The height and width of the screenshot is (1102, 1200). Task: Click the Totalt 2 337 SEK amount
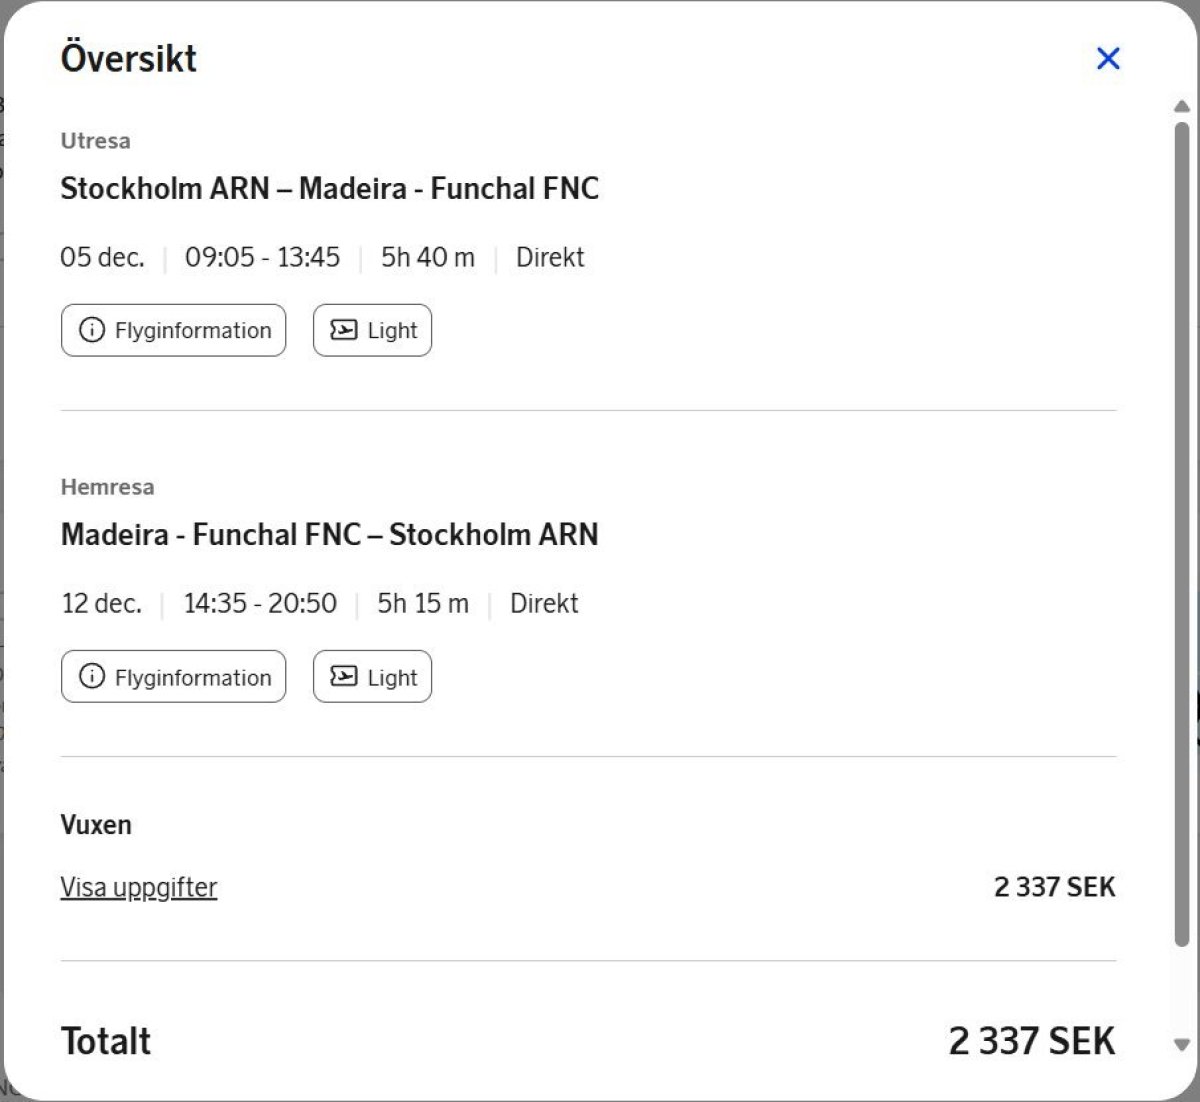coord(1032,1041)
